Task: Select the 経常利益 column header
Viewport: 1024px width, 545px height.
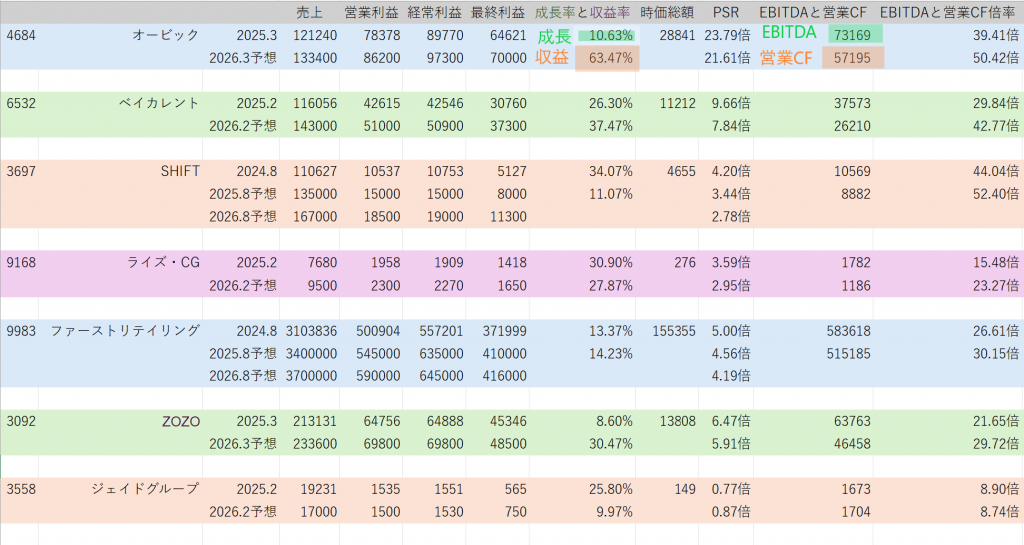Action: 434,12
